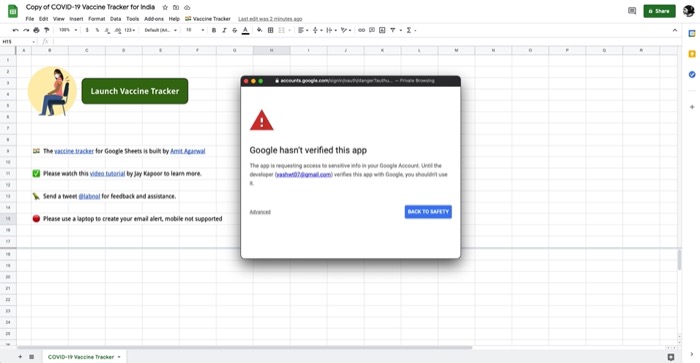Decrease decimal places icon

click(x=107, y=30)
